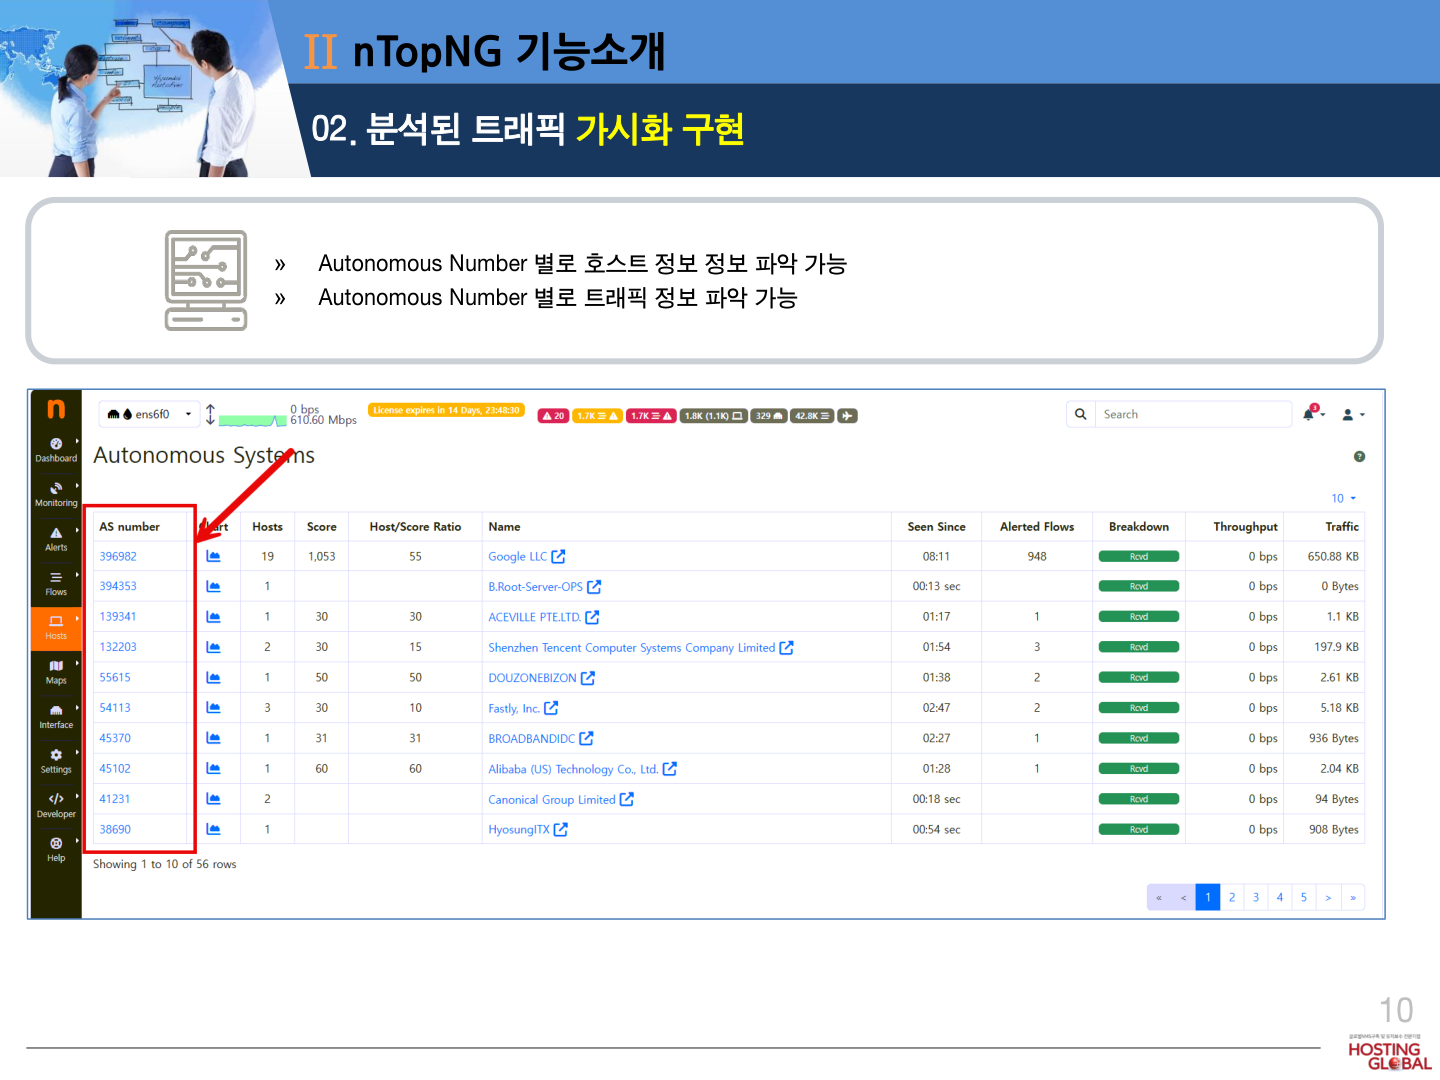Click the red 20 alerts badge
The width and height of the screenshot is (1440, 1080).
tap(553, 416)
